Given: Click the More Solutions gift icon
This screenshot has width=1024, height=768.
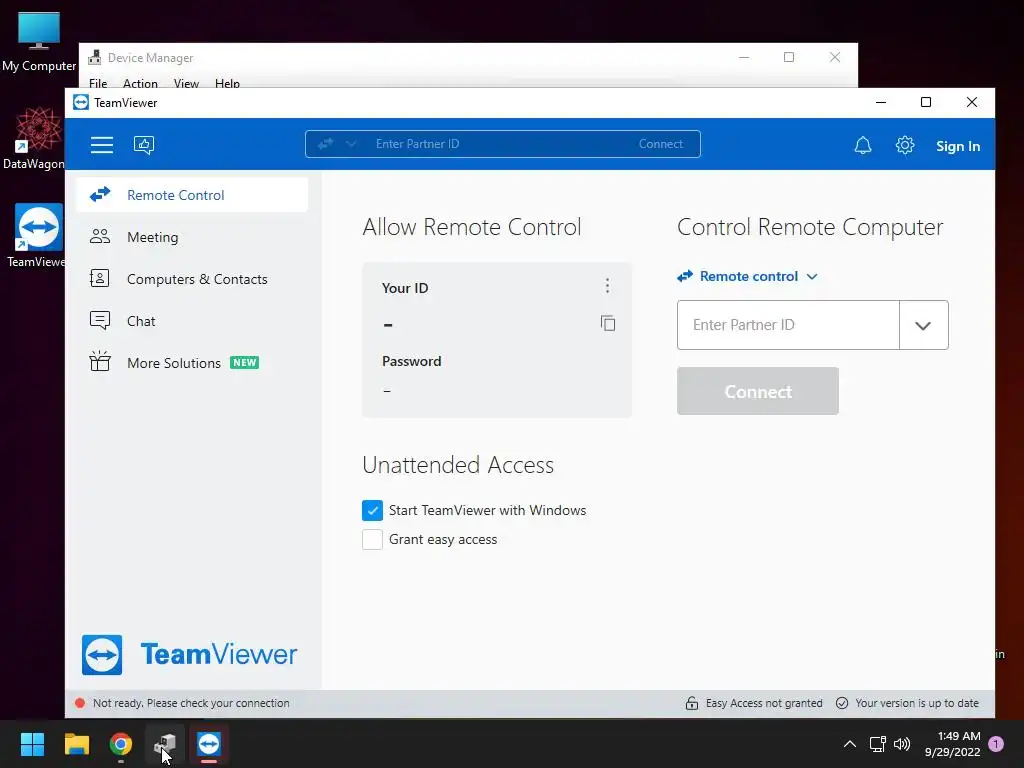Looking at the screenshot, I should tap(100, 361).
